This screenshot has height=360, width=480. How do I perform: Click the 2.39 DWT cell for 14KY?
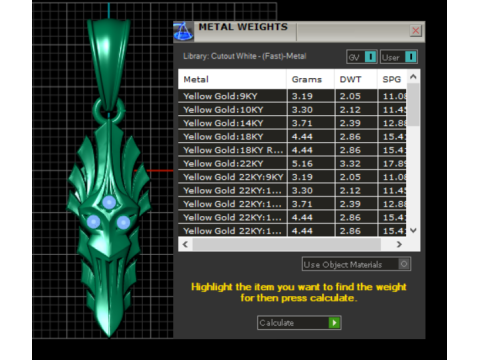pos(356,123)
